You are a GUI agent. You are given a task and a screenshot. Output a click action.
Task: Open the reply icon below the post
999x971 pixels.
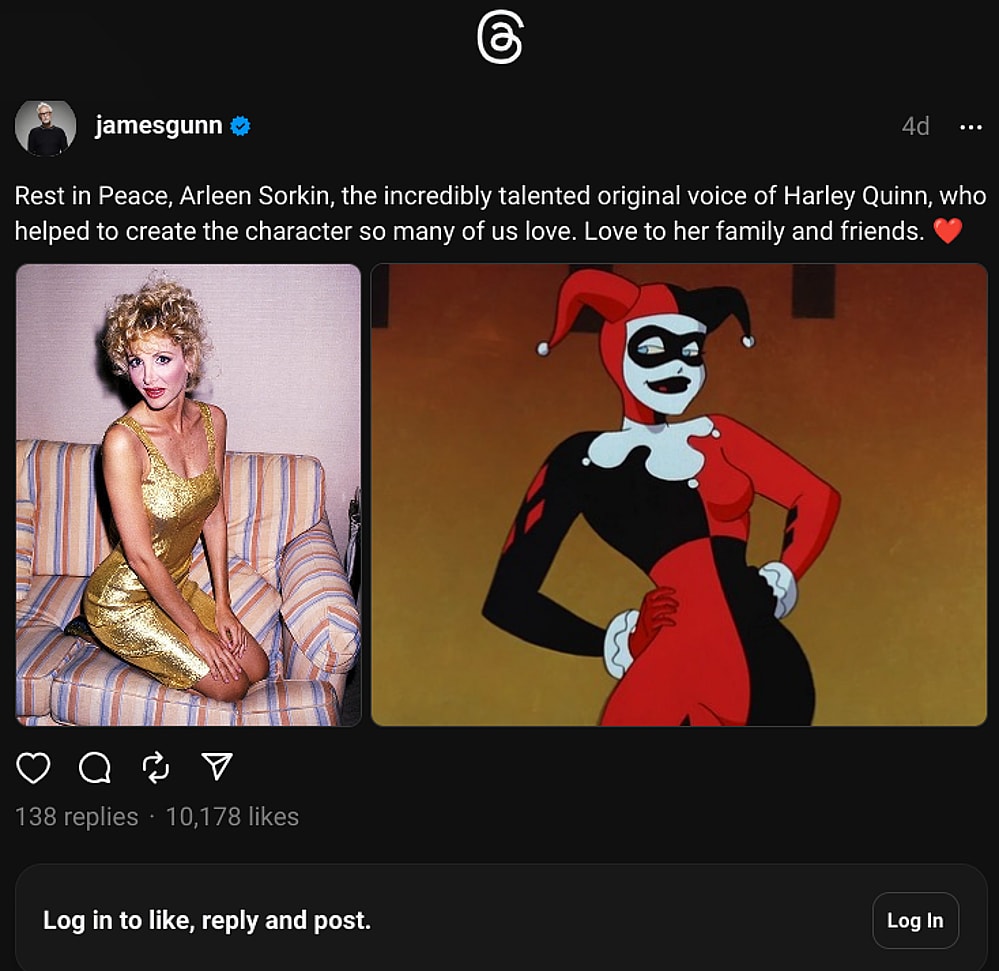coord(94,767)
